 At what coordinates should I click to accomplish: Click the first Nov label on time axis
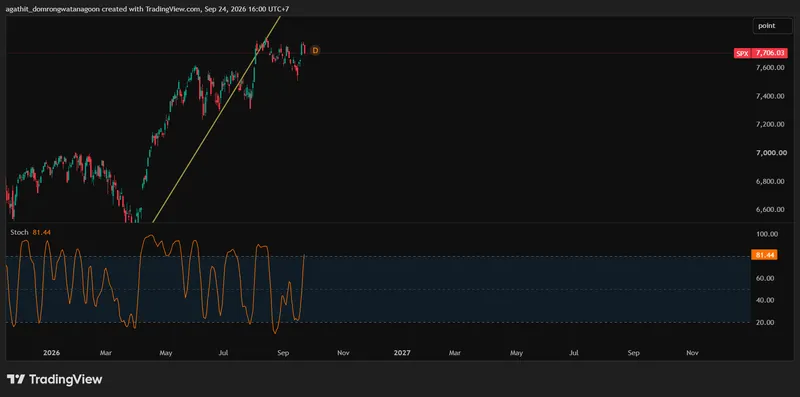343,353
